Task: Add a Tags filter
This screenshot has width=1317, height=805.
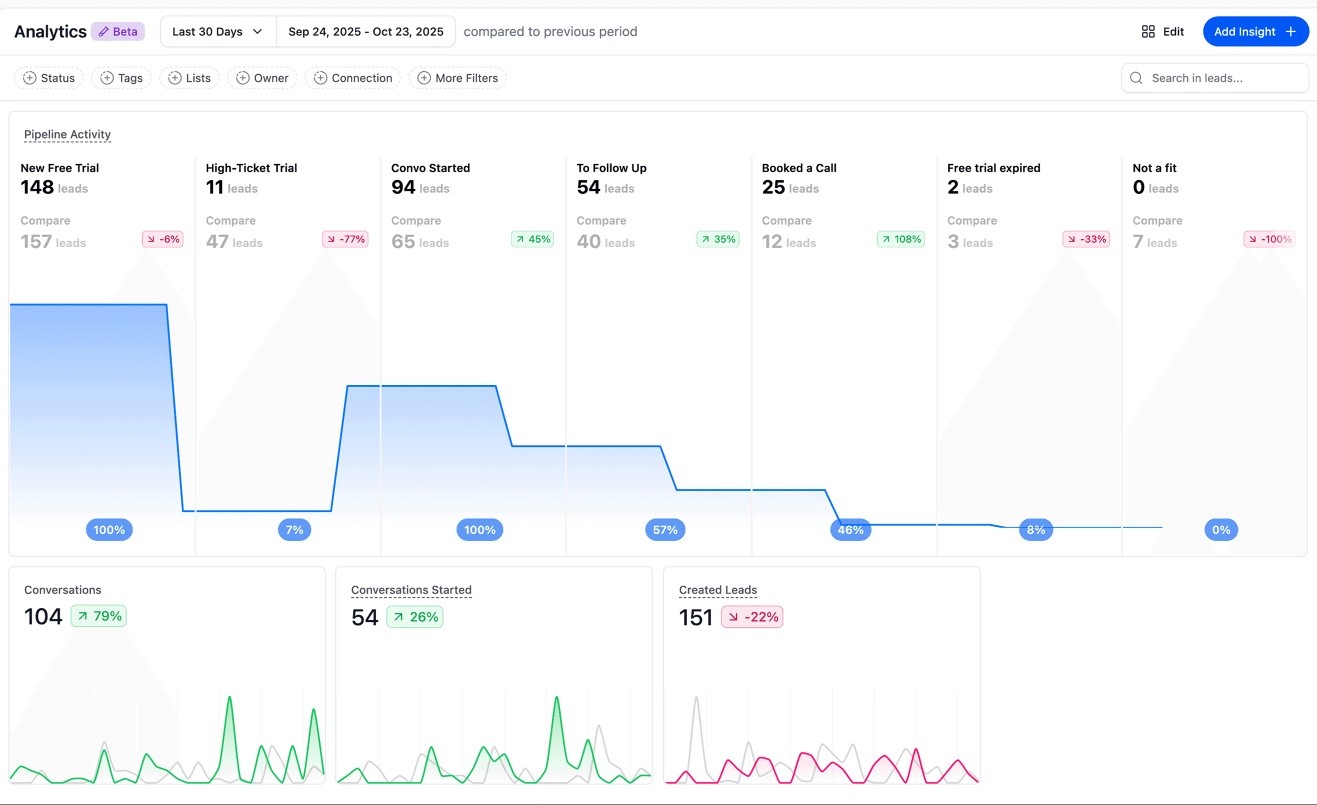Action: [x=121, y=78]
